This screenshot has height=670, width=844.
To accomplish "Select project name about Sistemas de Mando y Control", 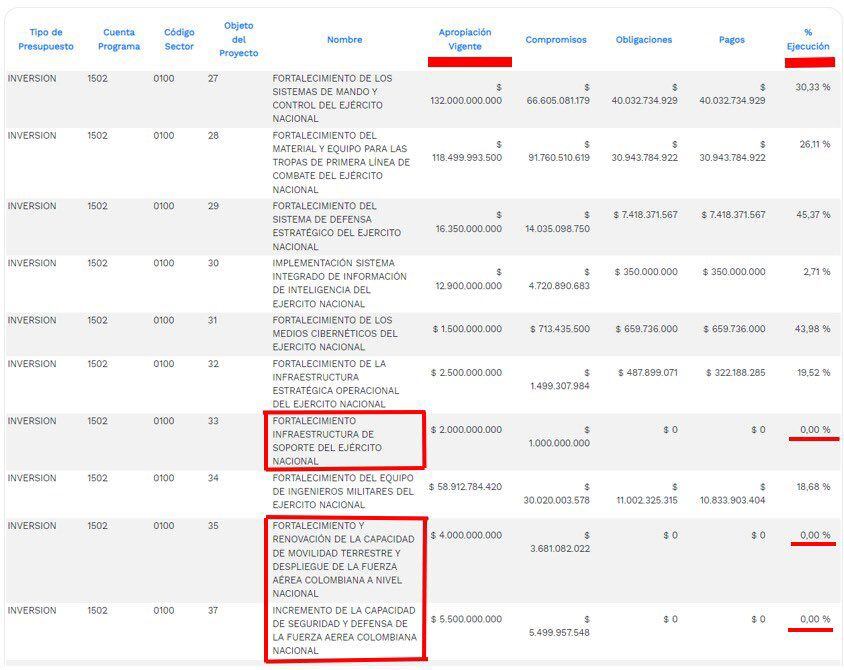I will point(332,98).
